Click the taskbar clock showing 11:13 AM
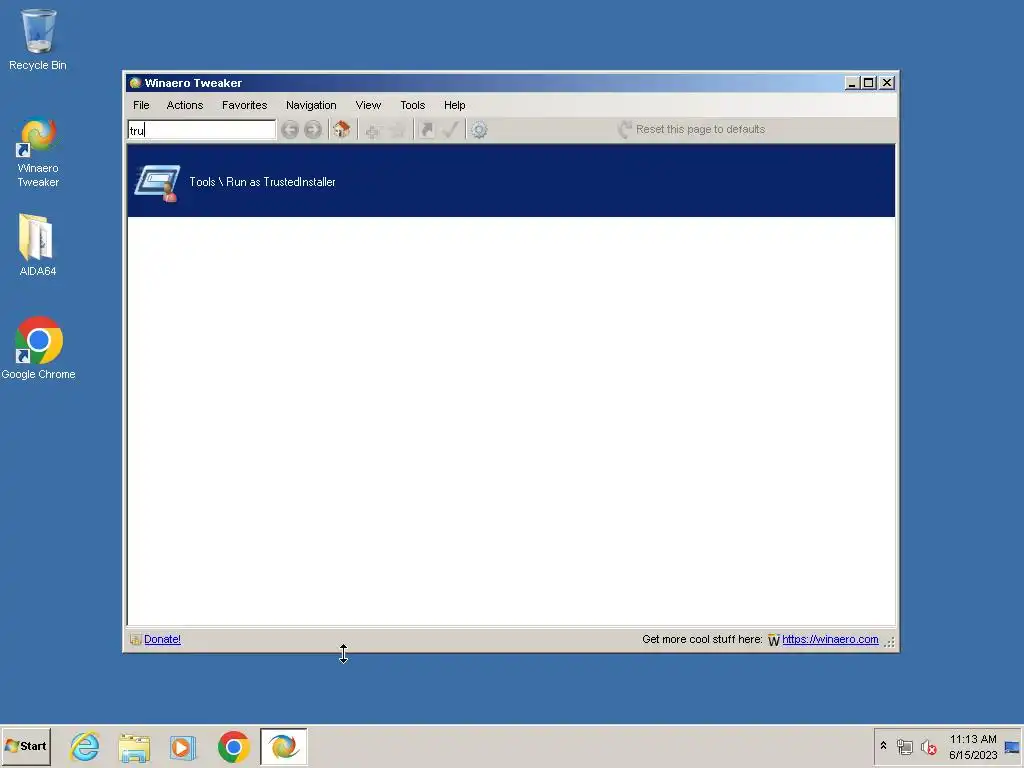 pyautogui.click(x=973, y=747)
